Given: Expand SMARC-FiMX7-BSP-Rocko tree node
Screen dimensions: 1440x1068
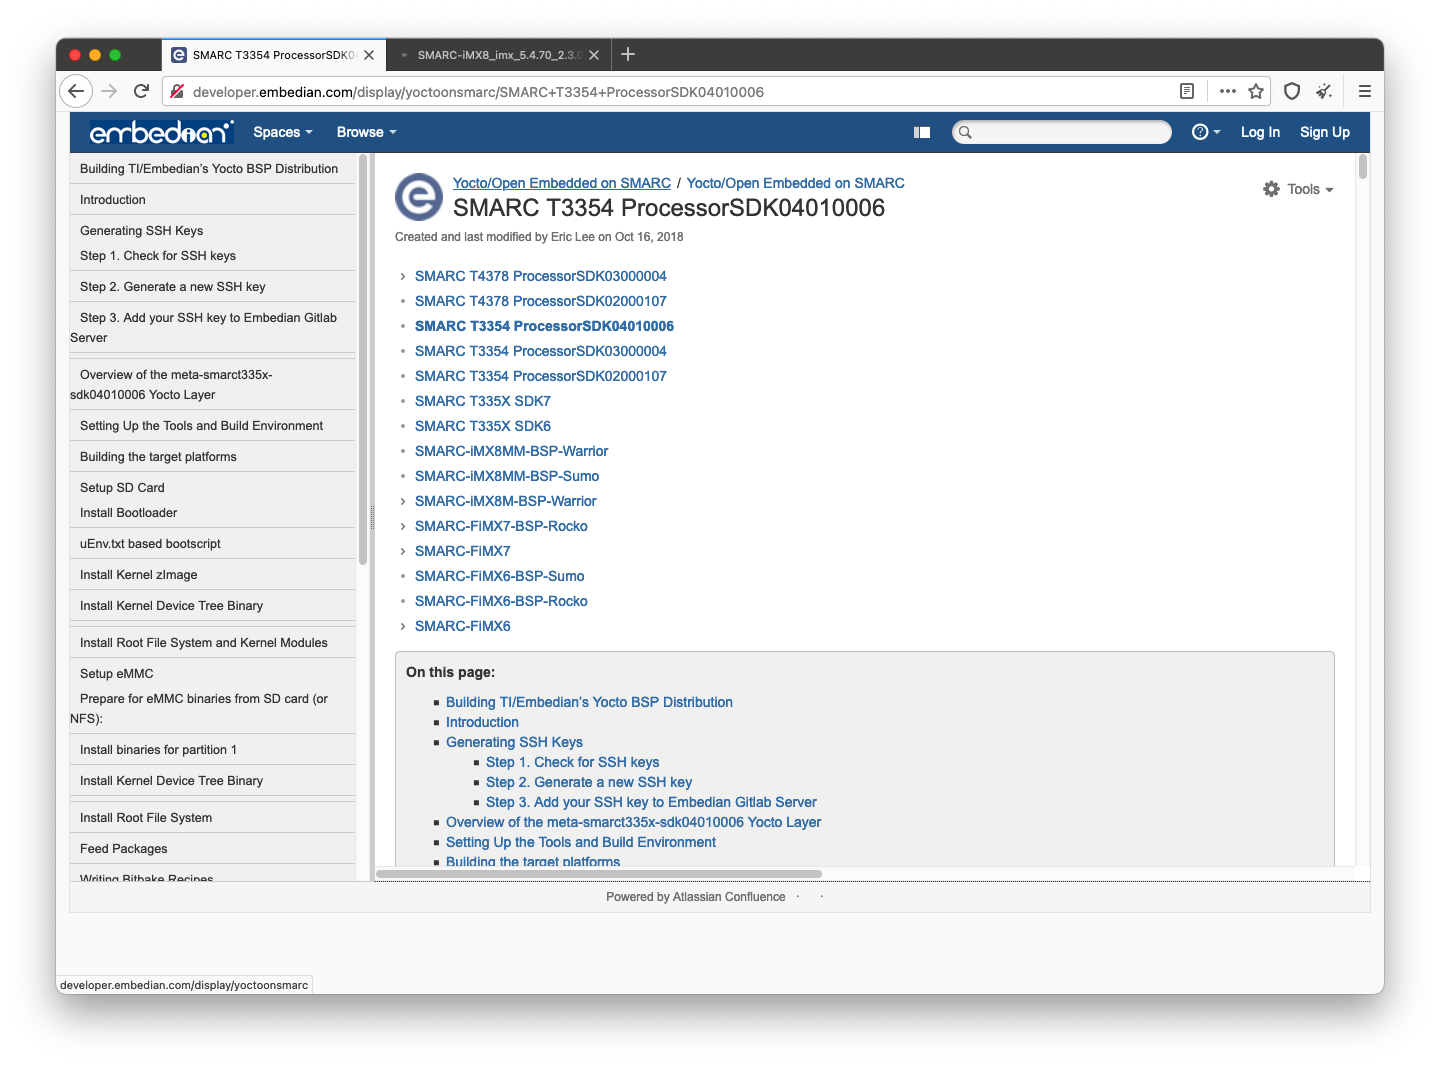Looking at the screenshot, I should [x=403, y=526].
